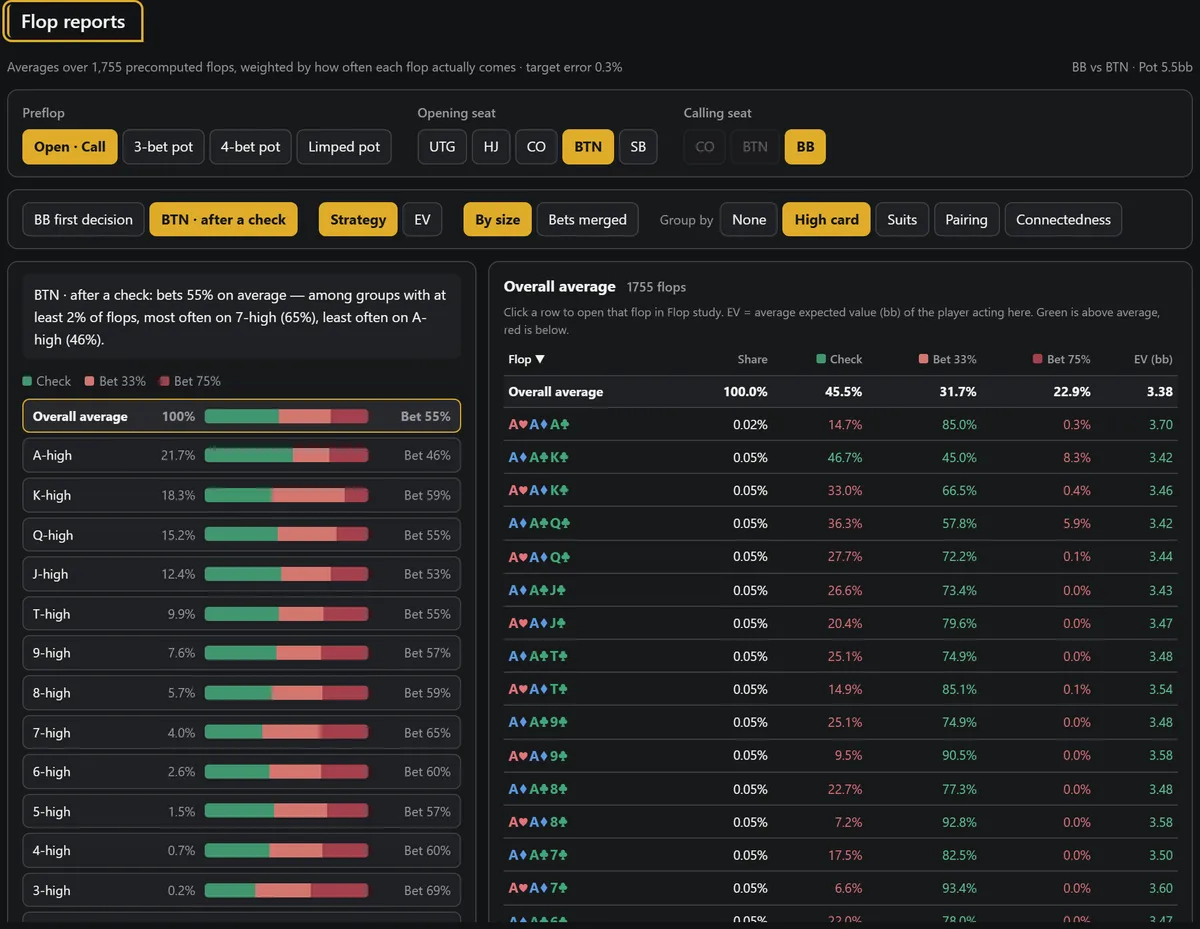The width and height of the screenshot is (1200, 929).
Task: Open the A♦A♣Q♣ flop row
Action: (840, 524)
